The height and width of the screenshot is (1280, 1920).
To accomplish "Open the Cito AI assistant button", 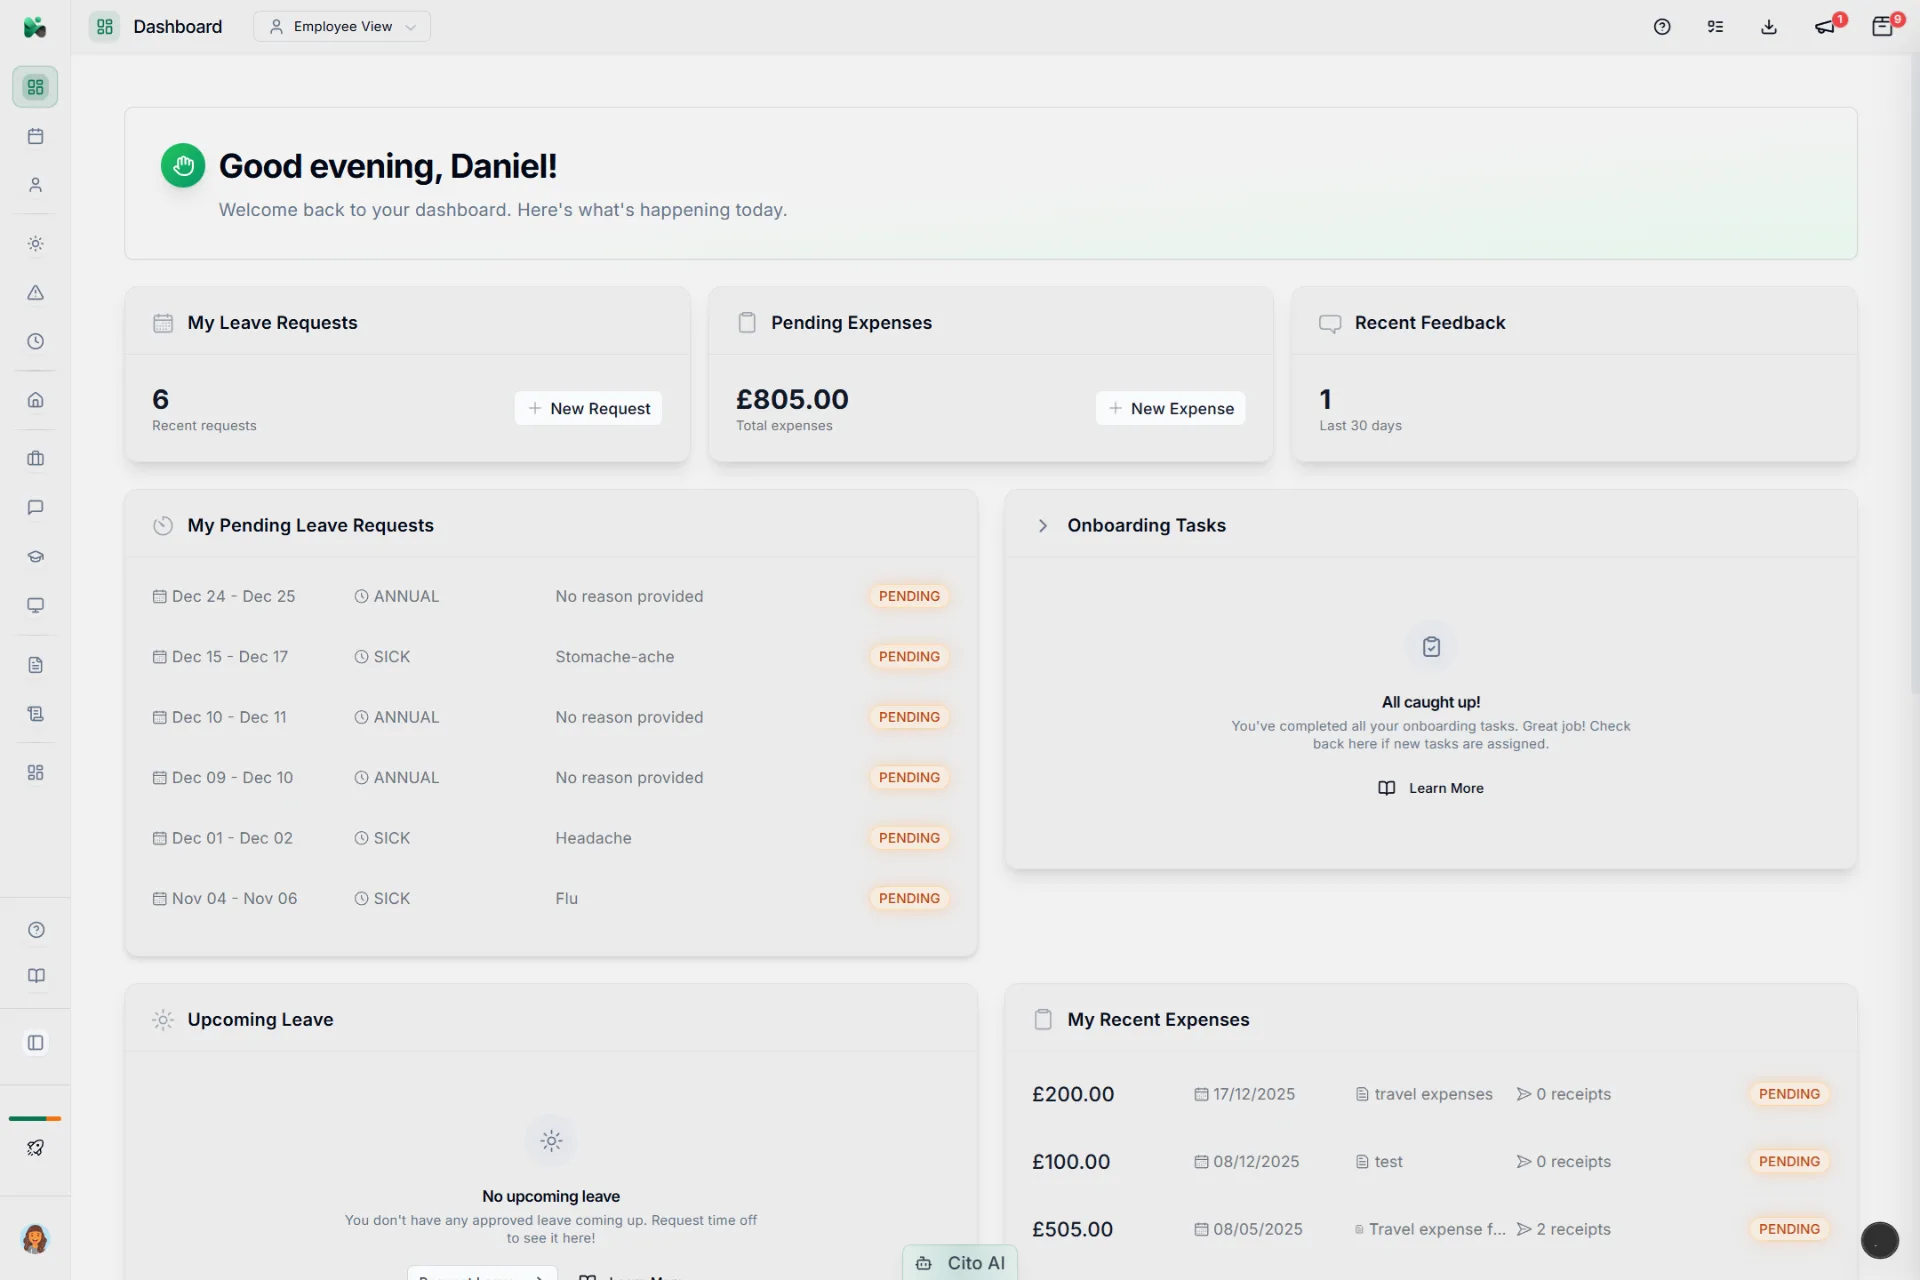I will (960, 1263).
